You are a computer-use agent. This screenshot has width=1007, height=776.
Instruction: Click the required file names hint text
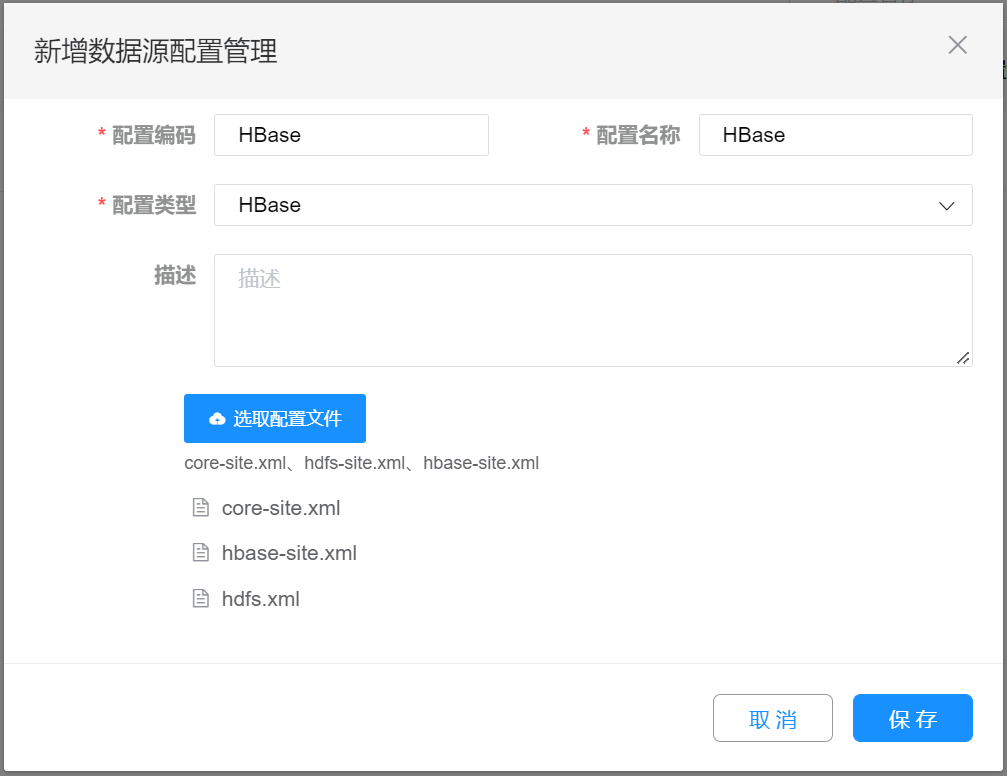coord(361,463)
